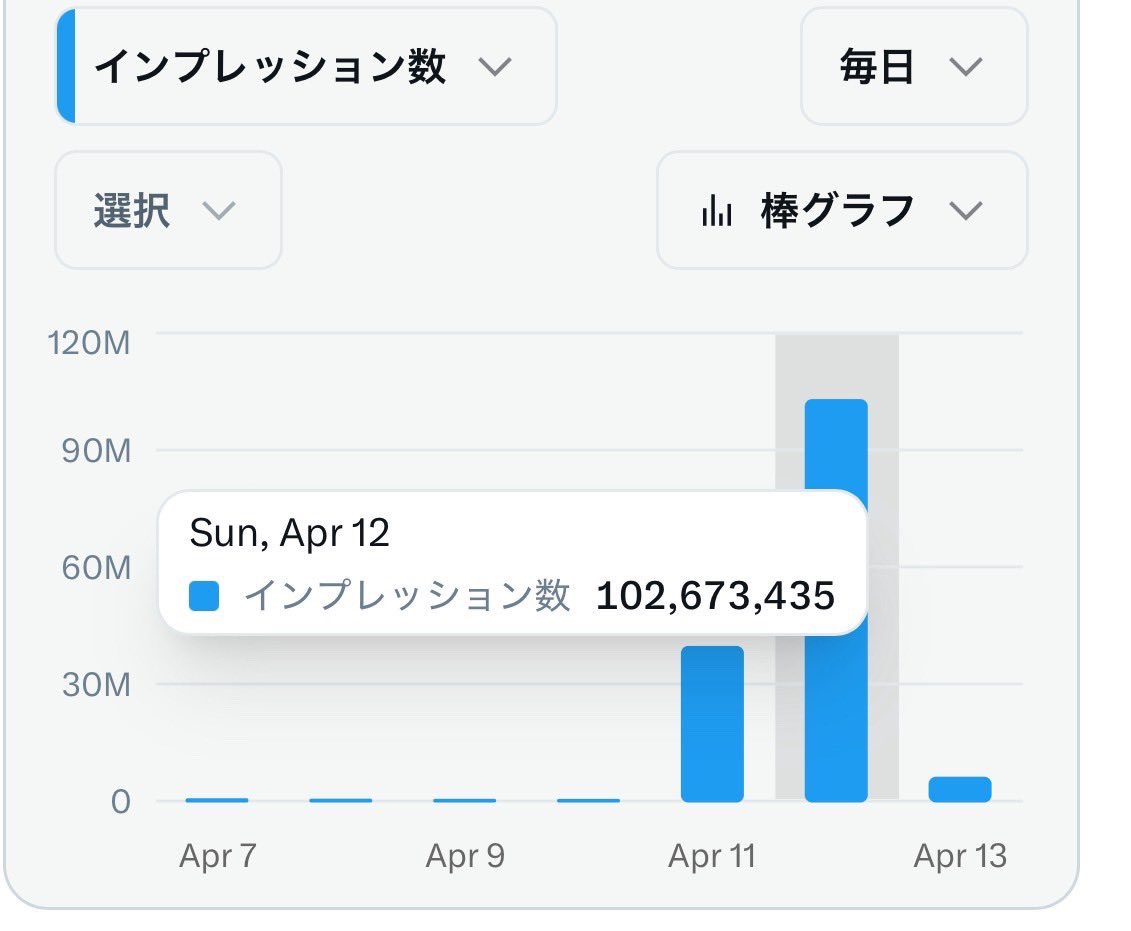Click the blue color strip on the metric selector

point(66,66)
